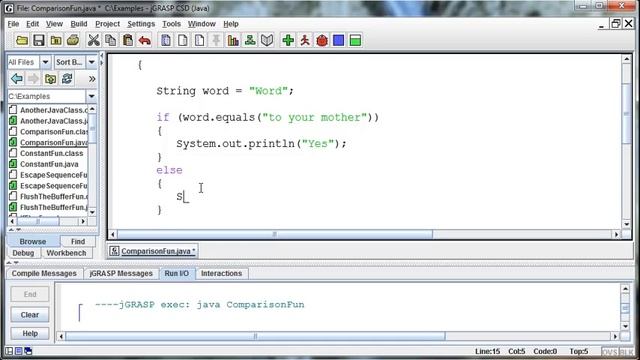Switch to the Find tab

[78, 242]
